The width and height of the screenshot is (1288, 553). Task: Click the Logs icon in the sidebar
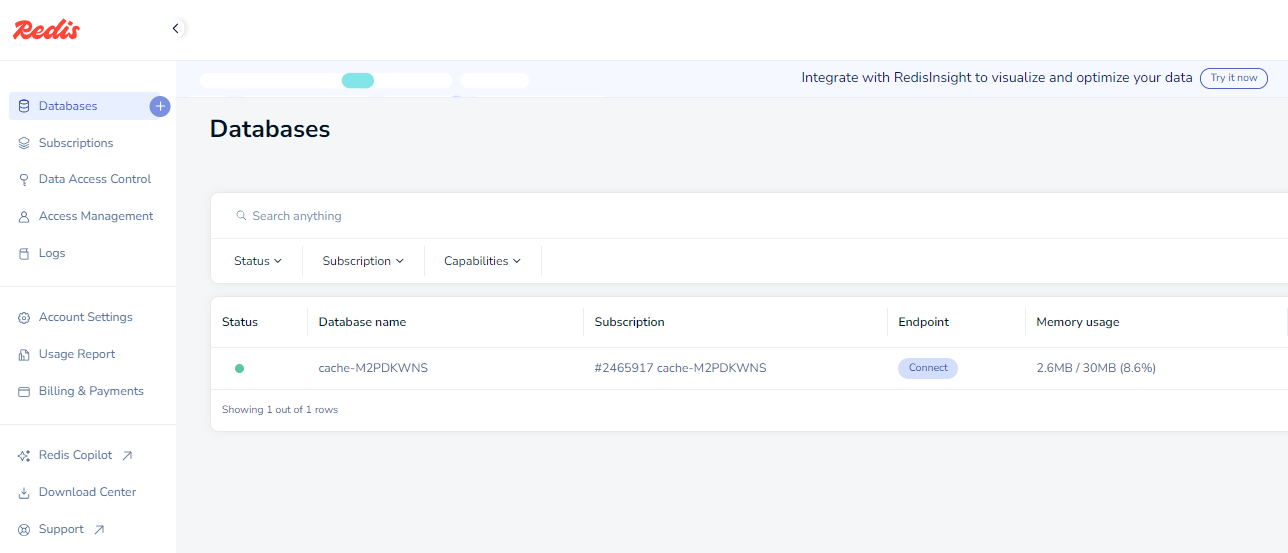pyautogui.click(x=24, y=254)
